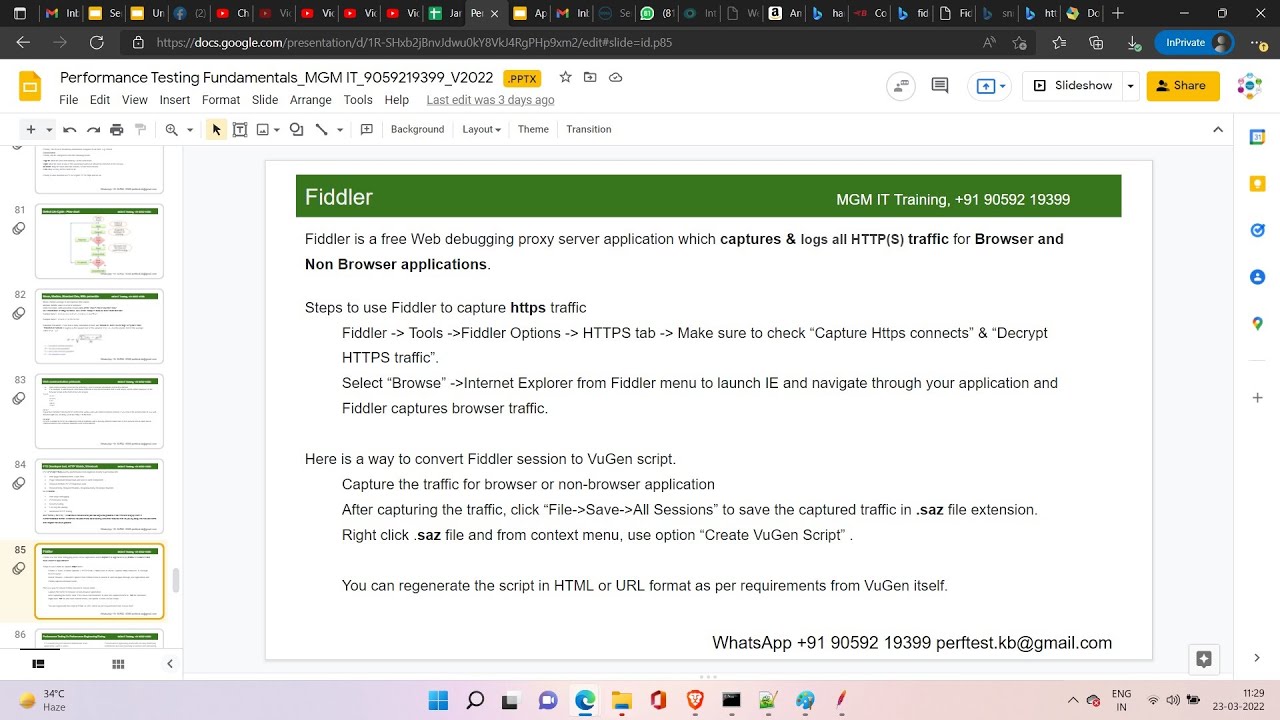Open the Layout dropdown
The image size is (1280, 720).
point(481,129)
